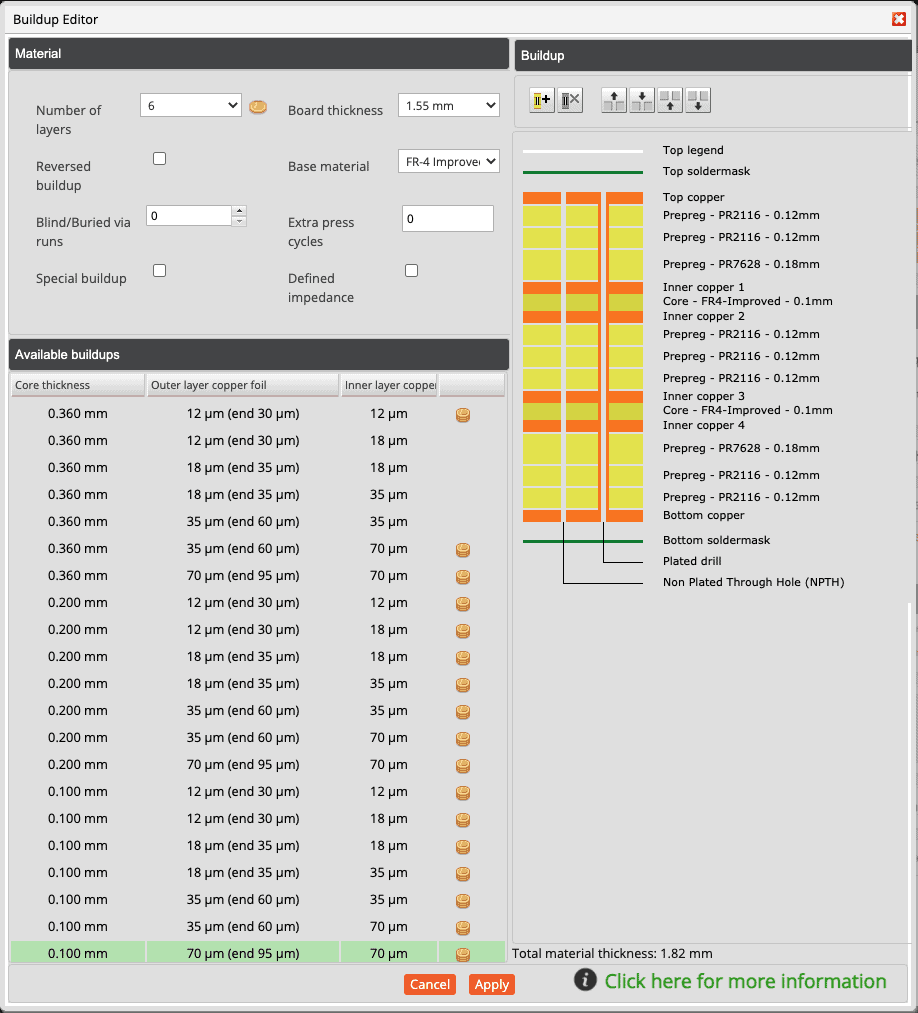Click the 'Inner copper 2' layer label
The height and width of the screenshot is (1013, 918).
(704, 316)
